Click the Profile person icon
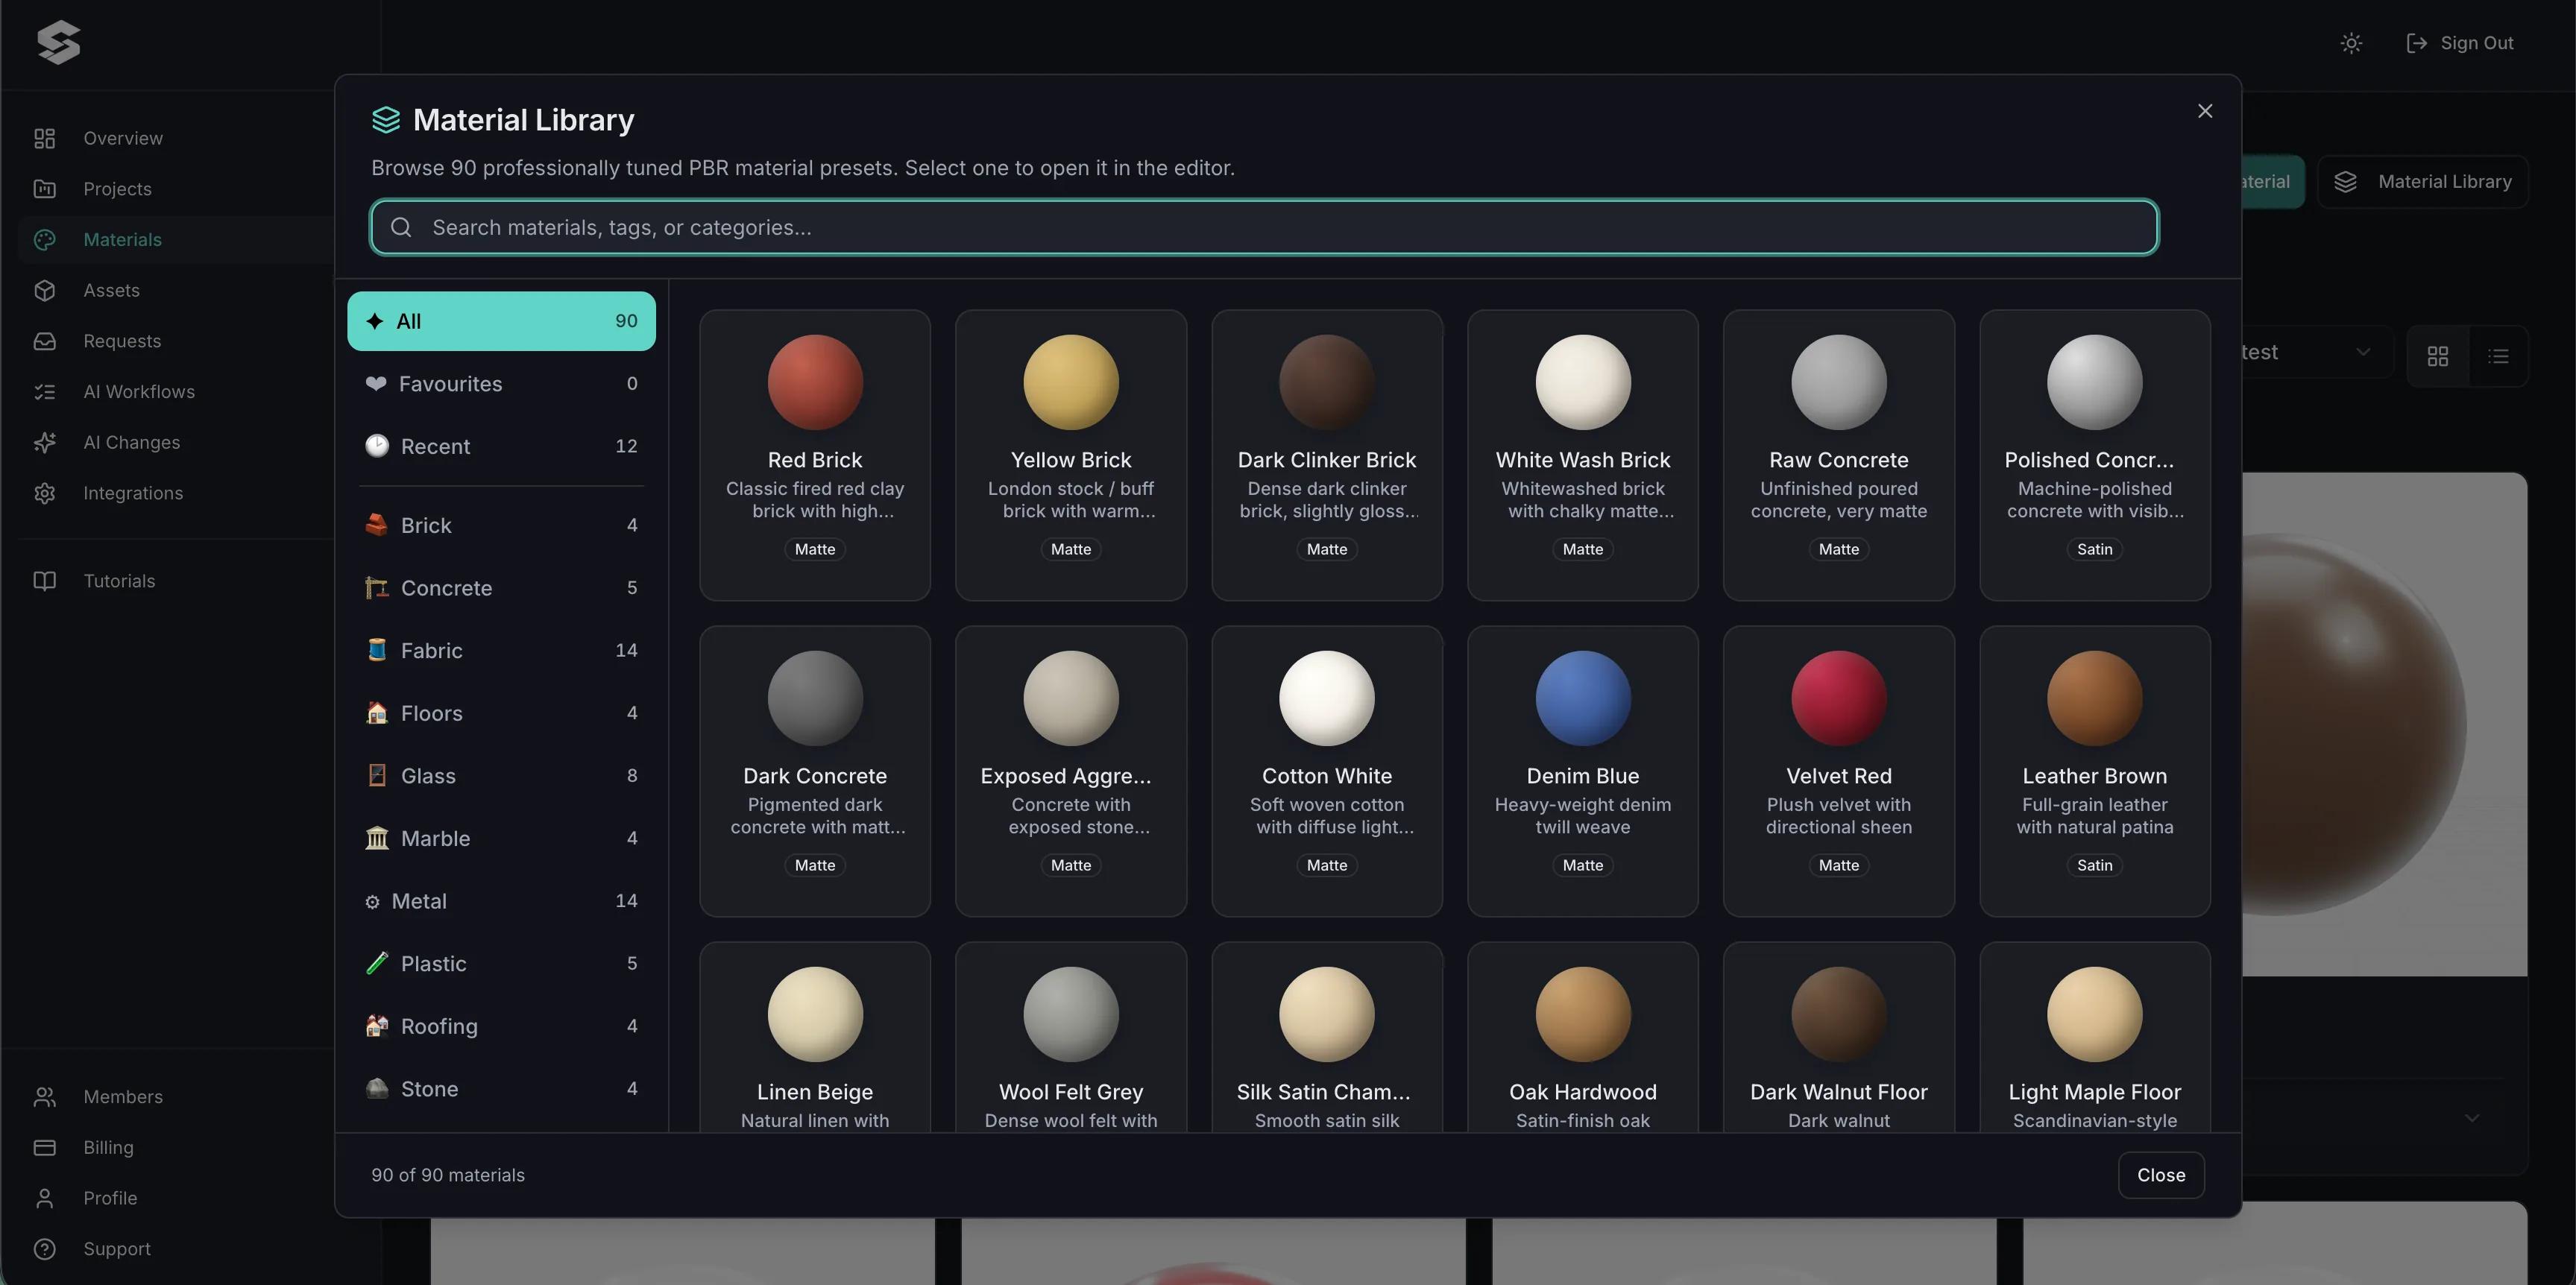The height and width of the screenshot is (1285, 2576). [44, 1198]
